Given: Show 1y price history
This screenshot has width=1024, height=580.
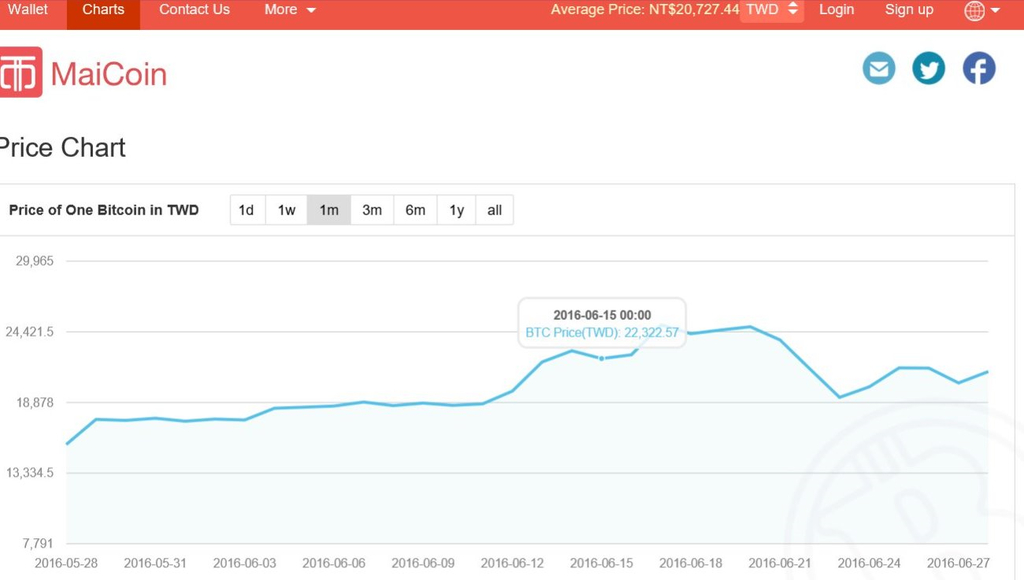Looking at the screenshot, I should (x=456, y=210).
